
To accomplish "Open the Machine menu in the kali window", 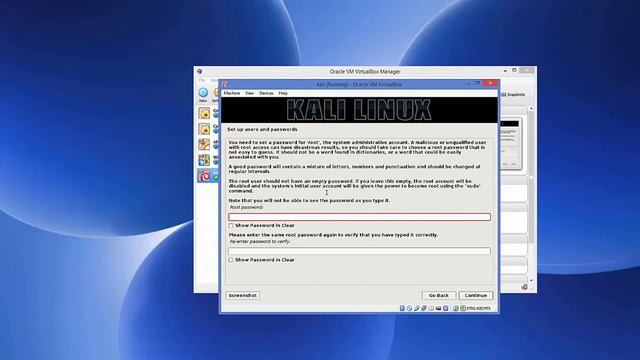I will click(x=232, y=93).
